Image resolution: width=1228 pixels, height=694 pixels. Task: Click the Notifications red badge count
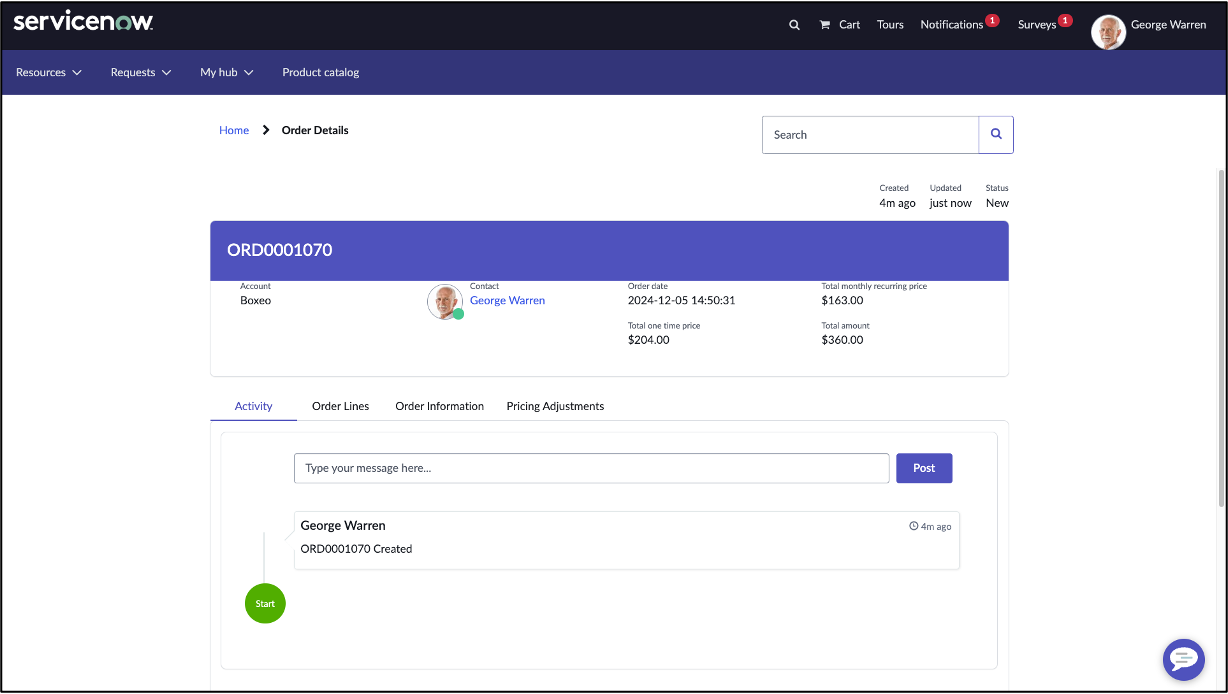coord(992,19)
